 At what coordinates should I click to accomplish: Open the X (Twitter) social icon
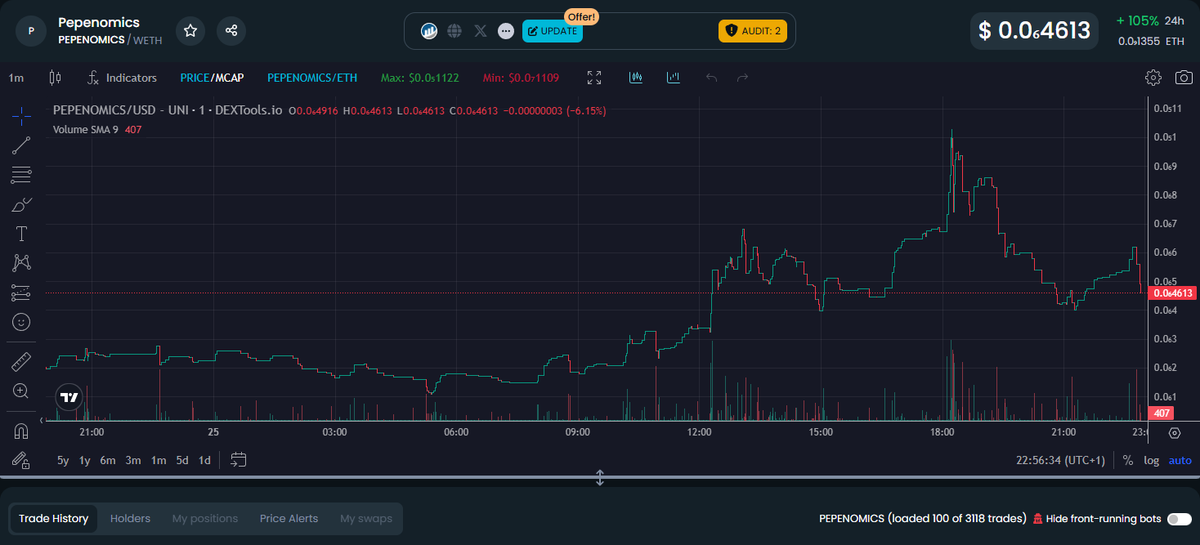click(480, 31)
